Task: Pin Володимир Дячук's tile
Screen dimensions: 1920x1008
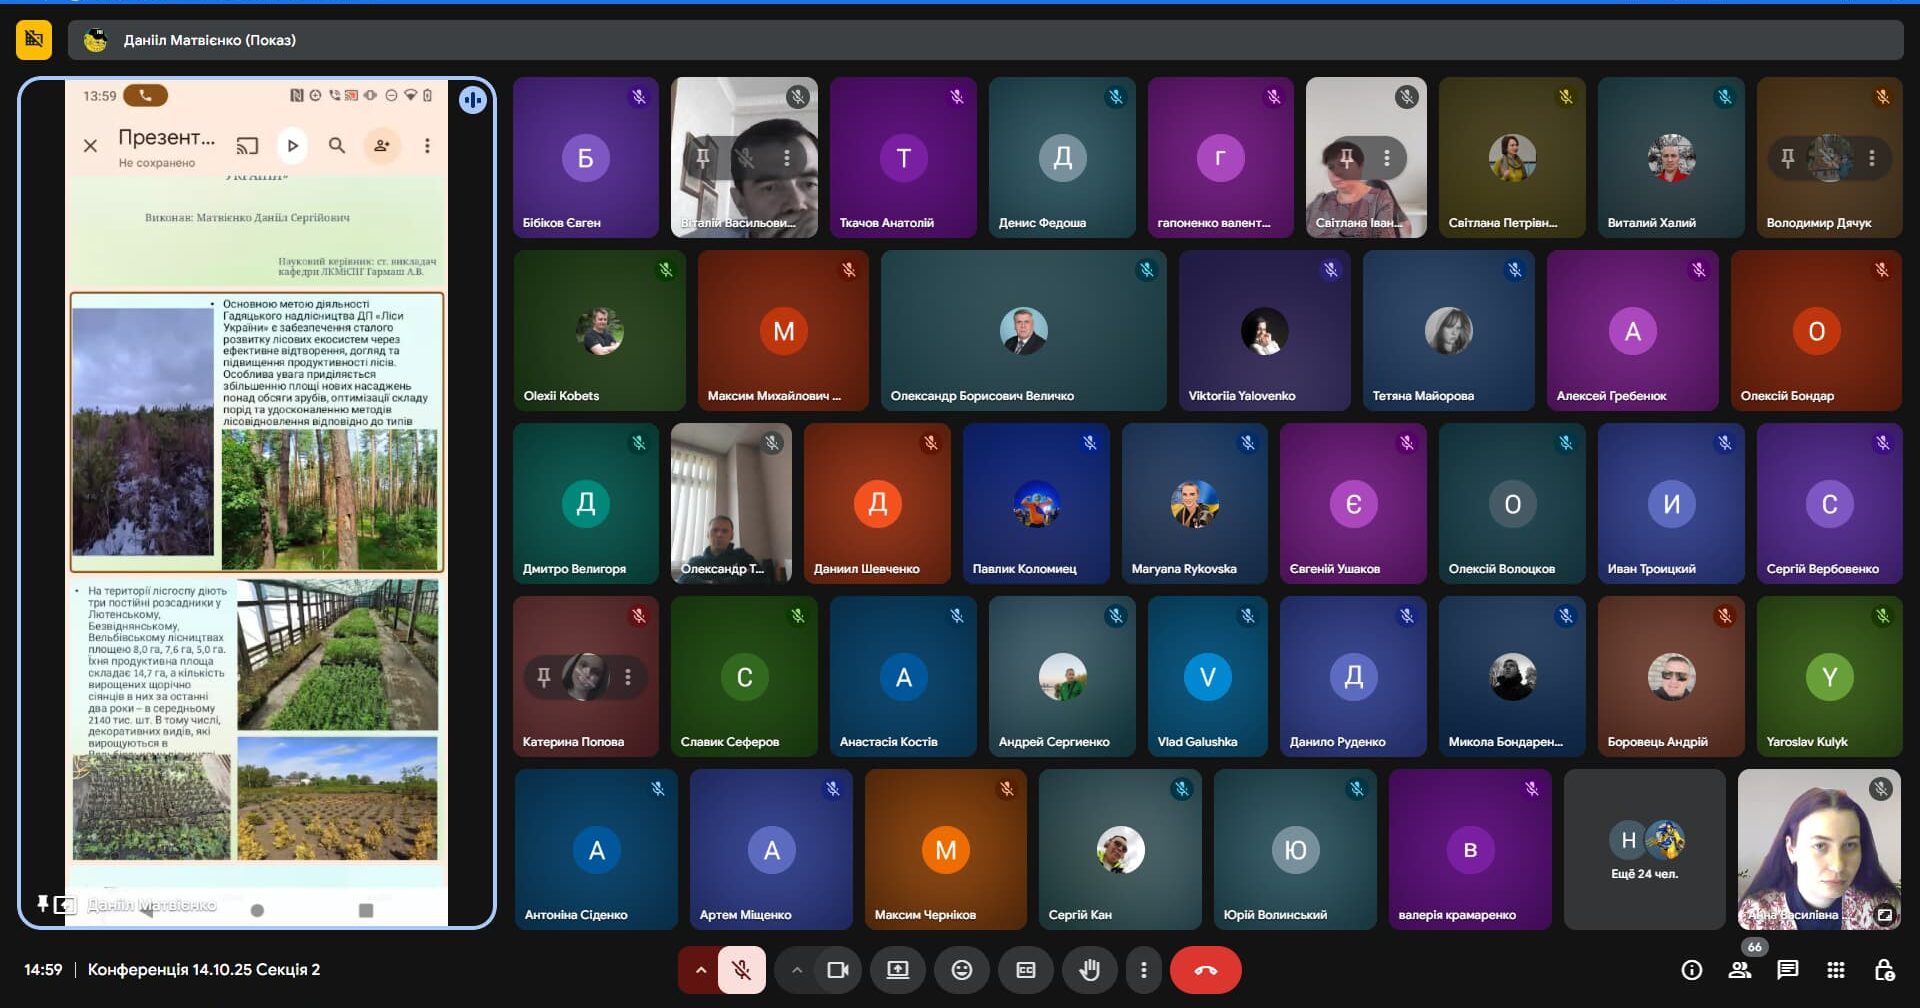Action: 1787,158
